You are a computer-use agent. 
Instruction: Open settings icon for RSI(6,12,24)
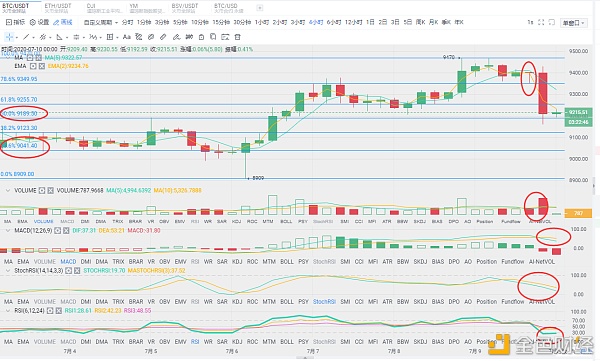click(x=50, y=310)
